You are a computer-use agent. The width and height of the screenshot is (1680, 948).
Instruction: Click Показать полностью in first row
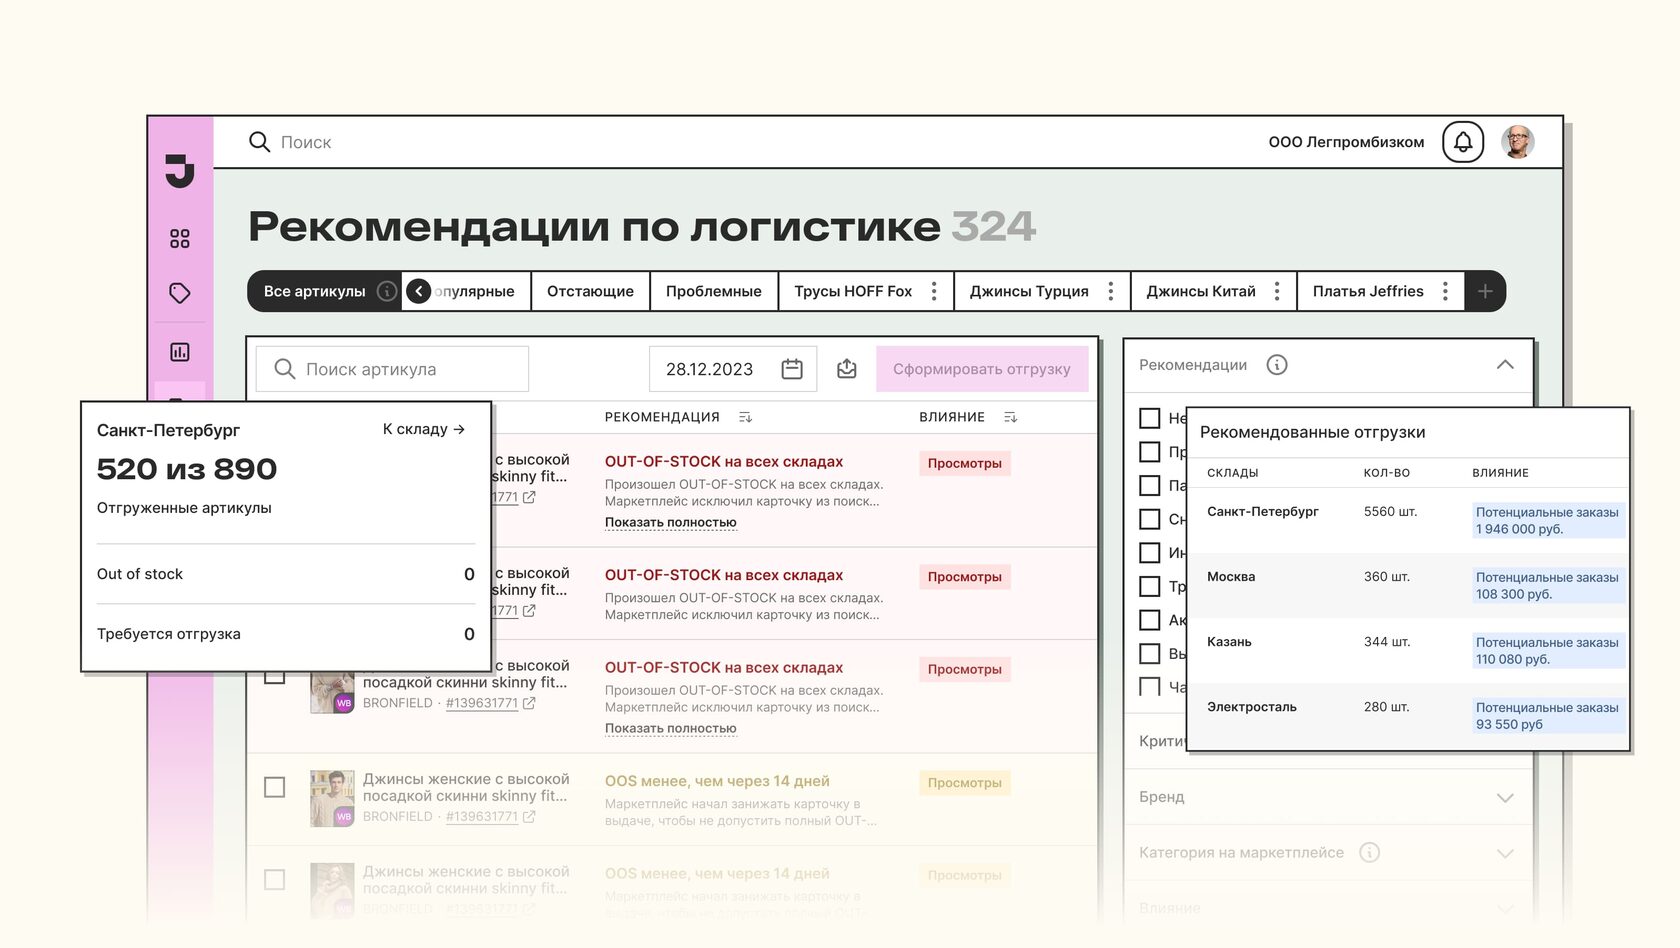tap(671, 522)
